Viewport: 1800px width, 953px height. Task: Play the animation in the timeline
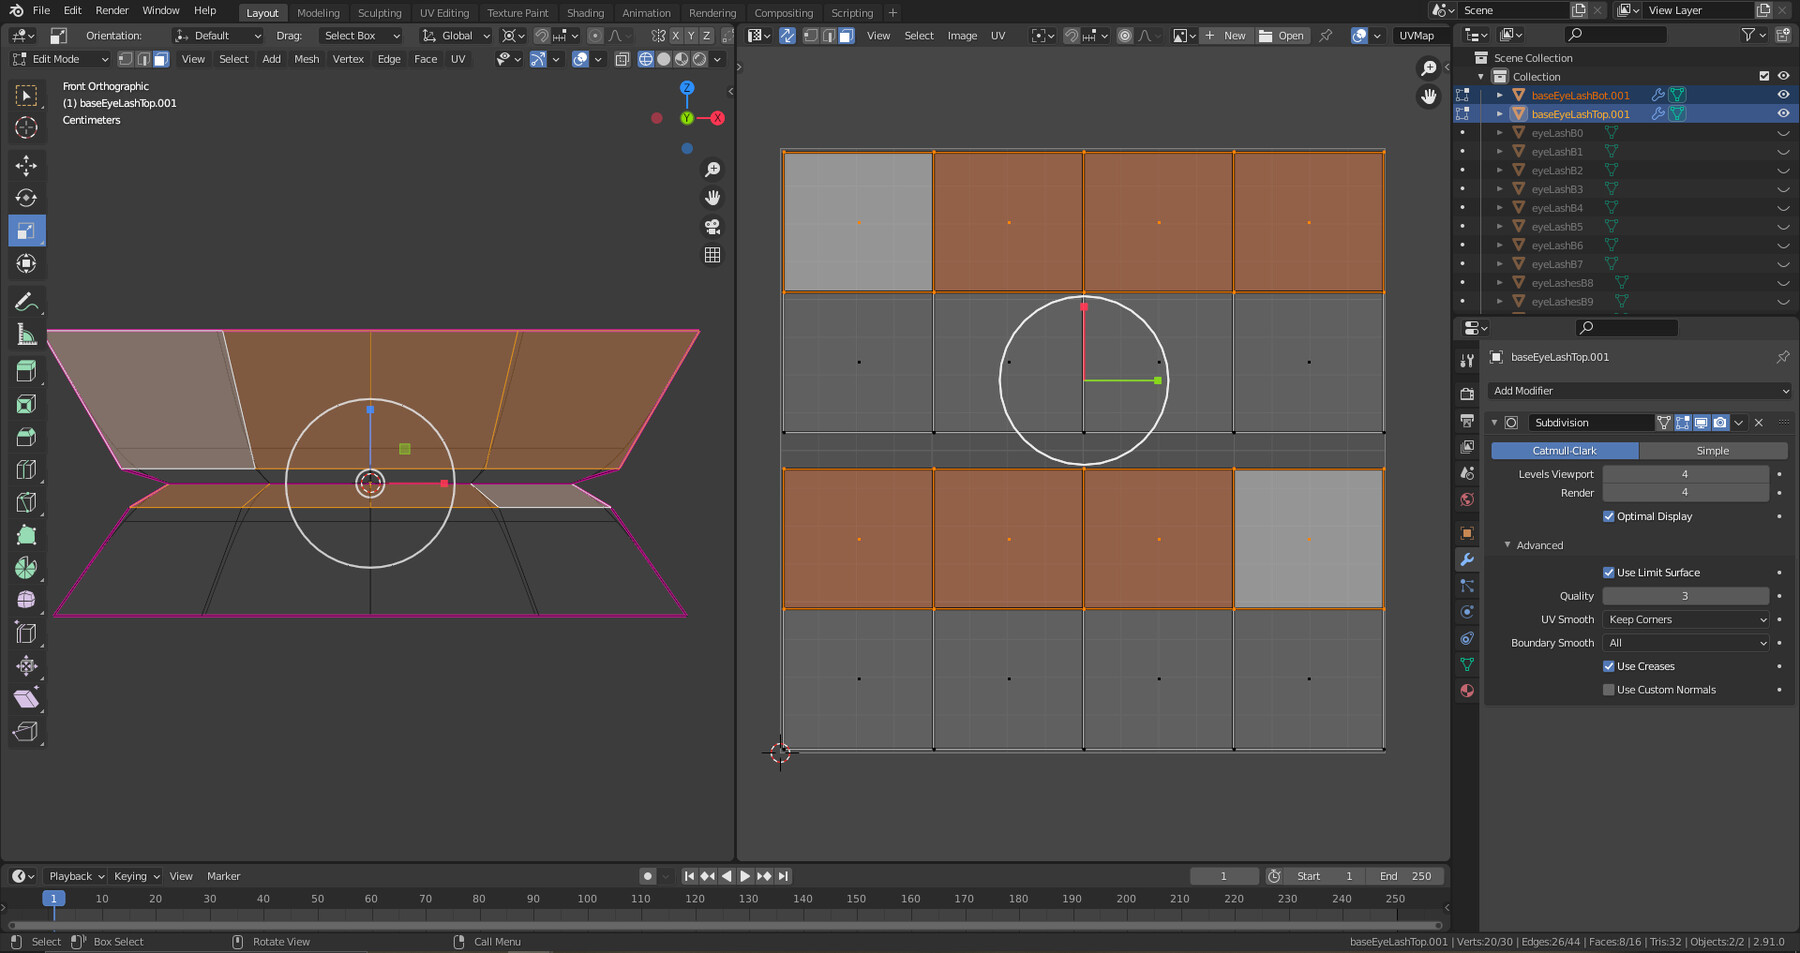[x=745, y=876]
